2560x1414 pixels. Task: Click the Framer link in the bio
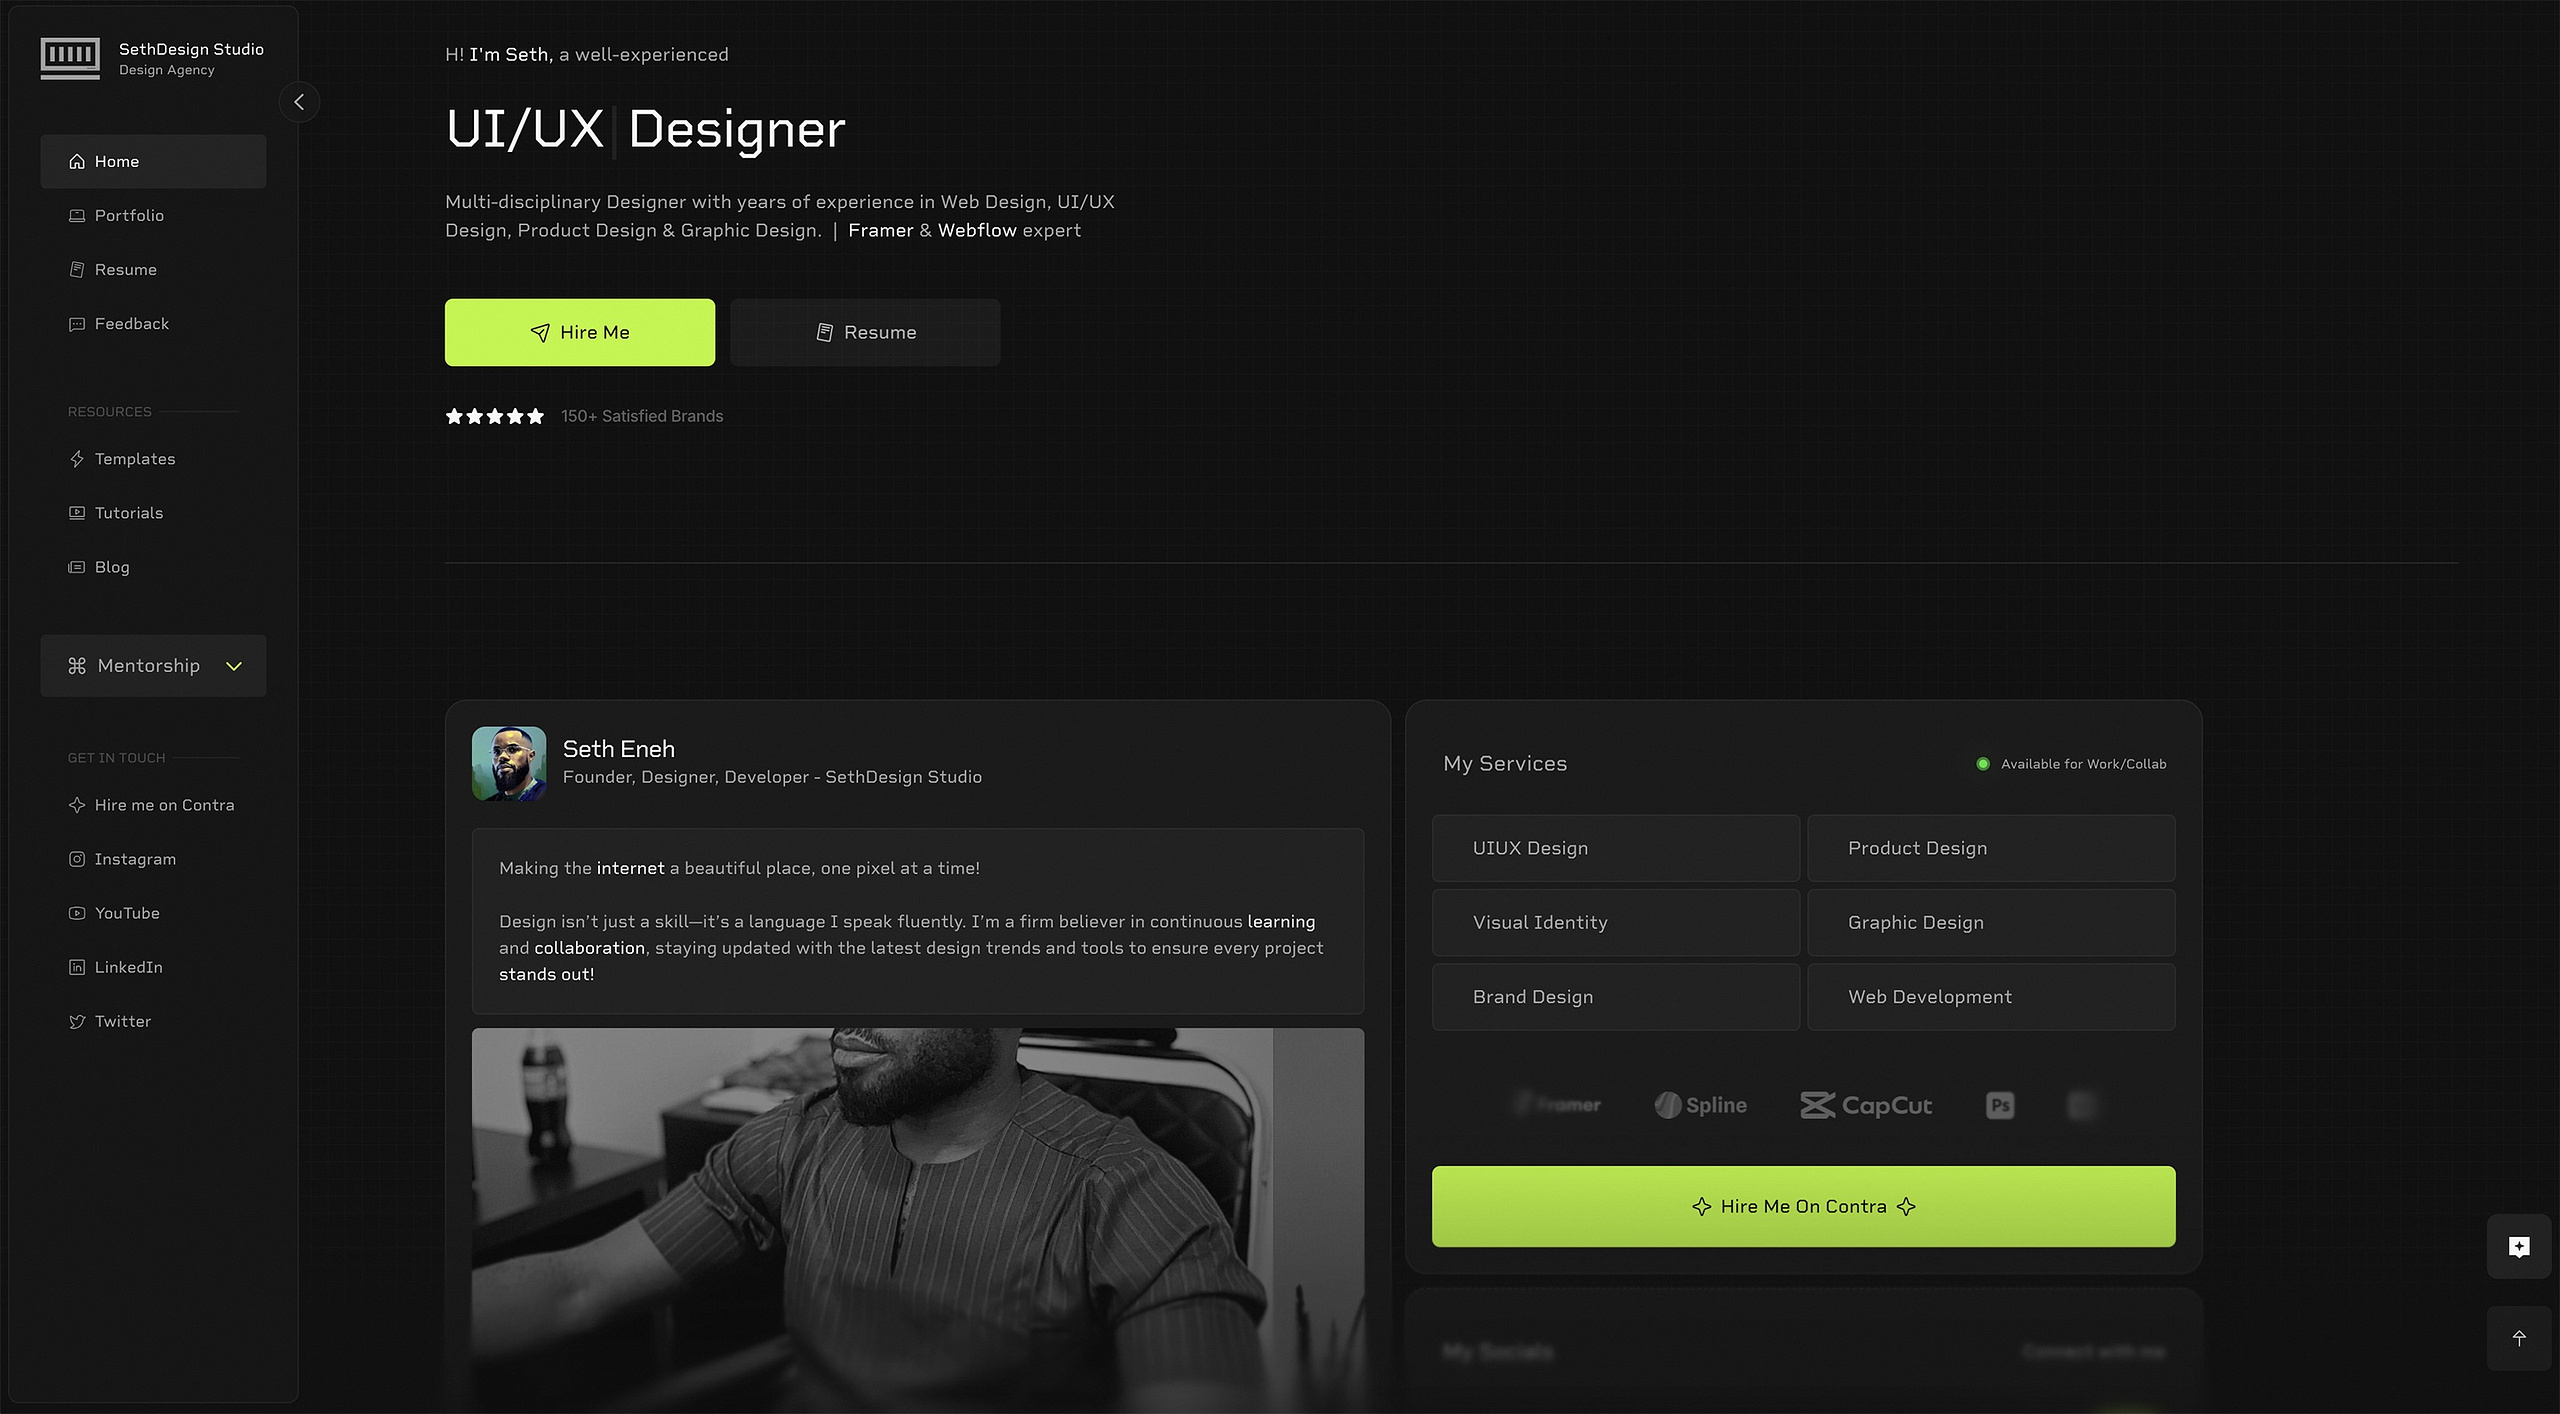(881, 230)
